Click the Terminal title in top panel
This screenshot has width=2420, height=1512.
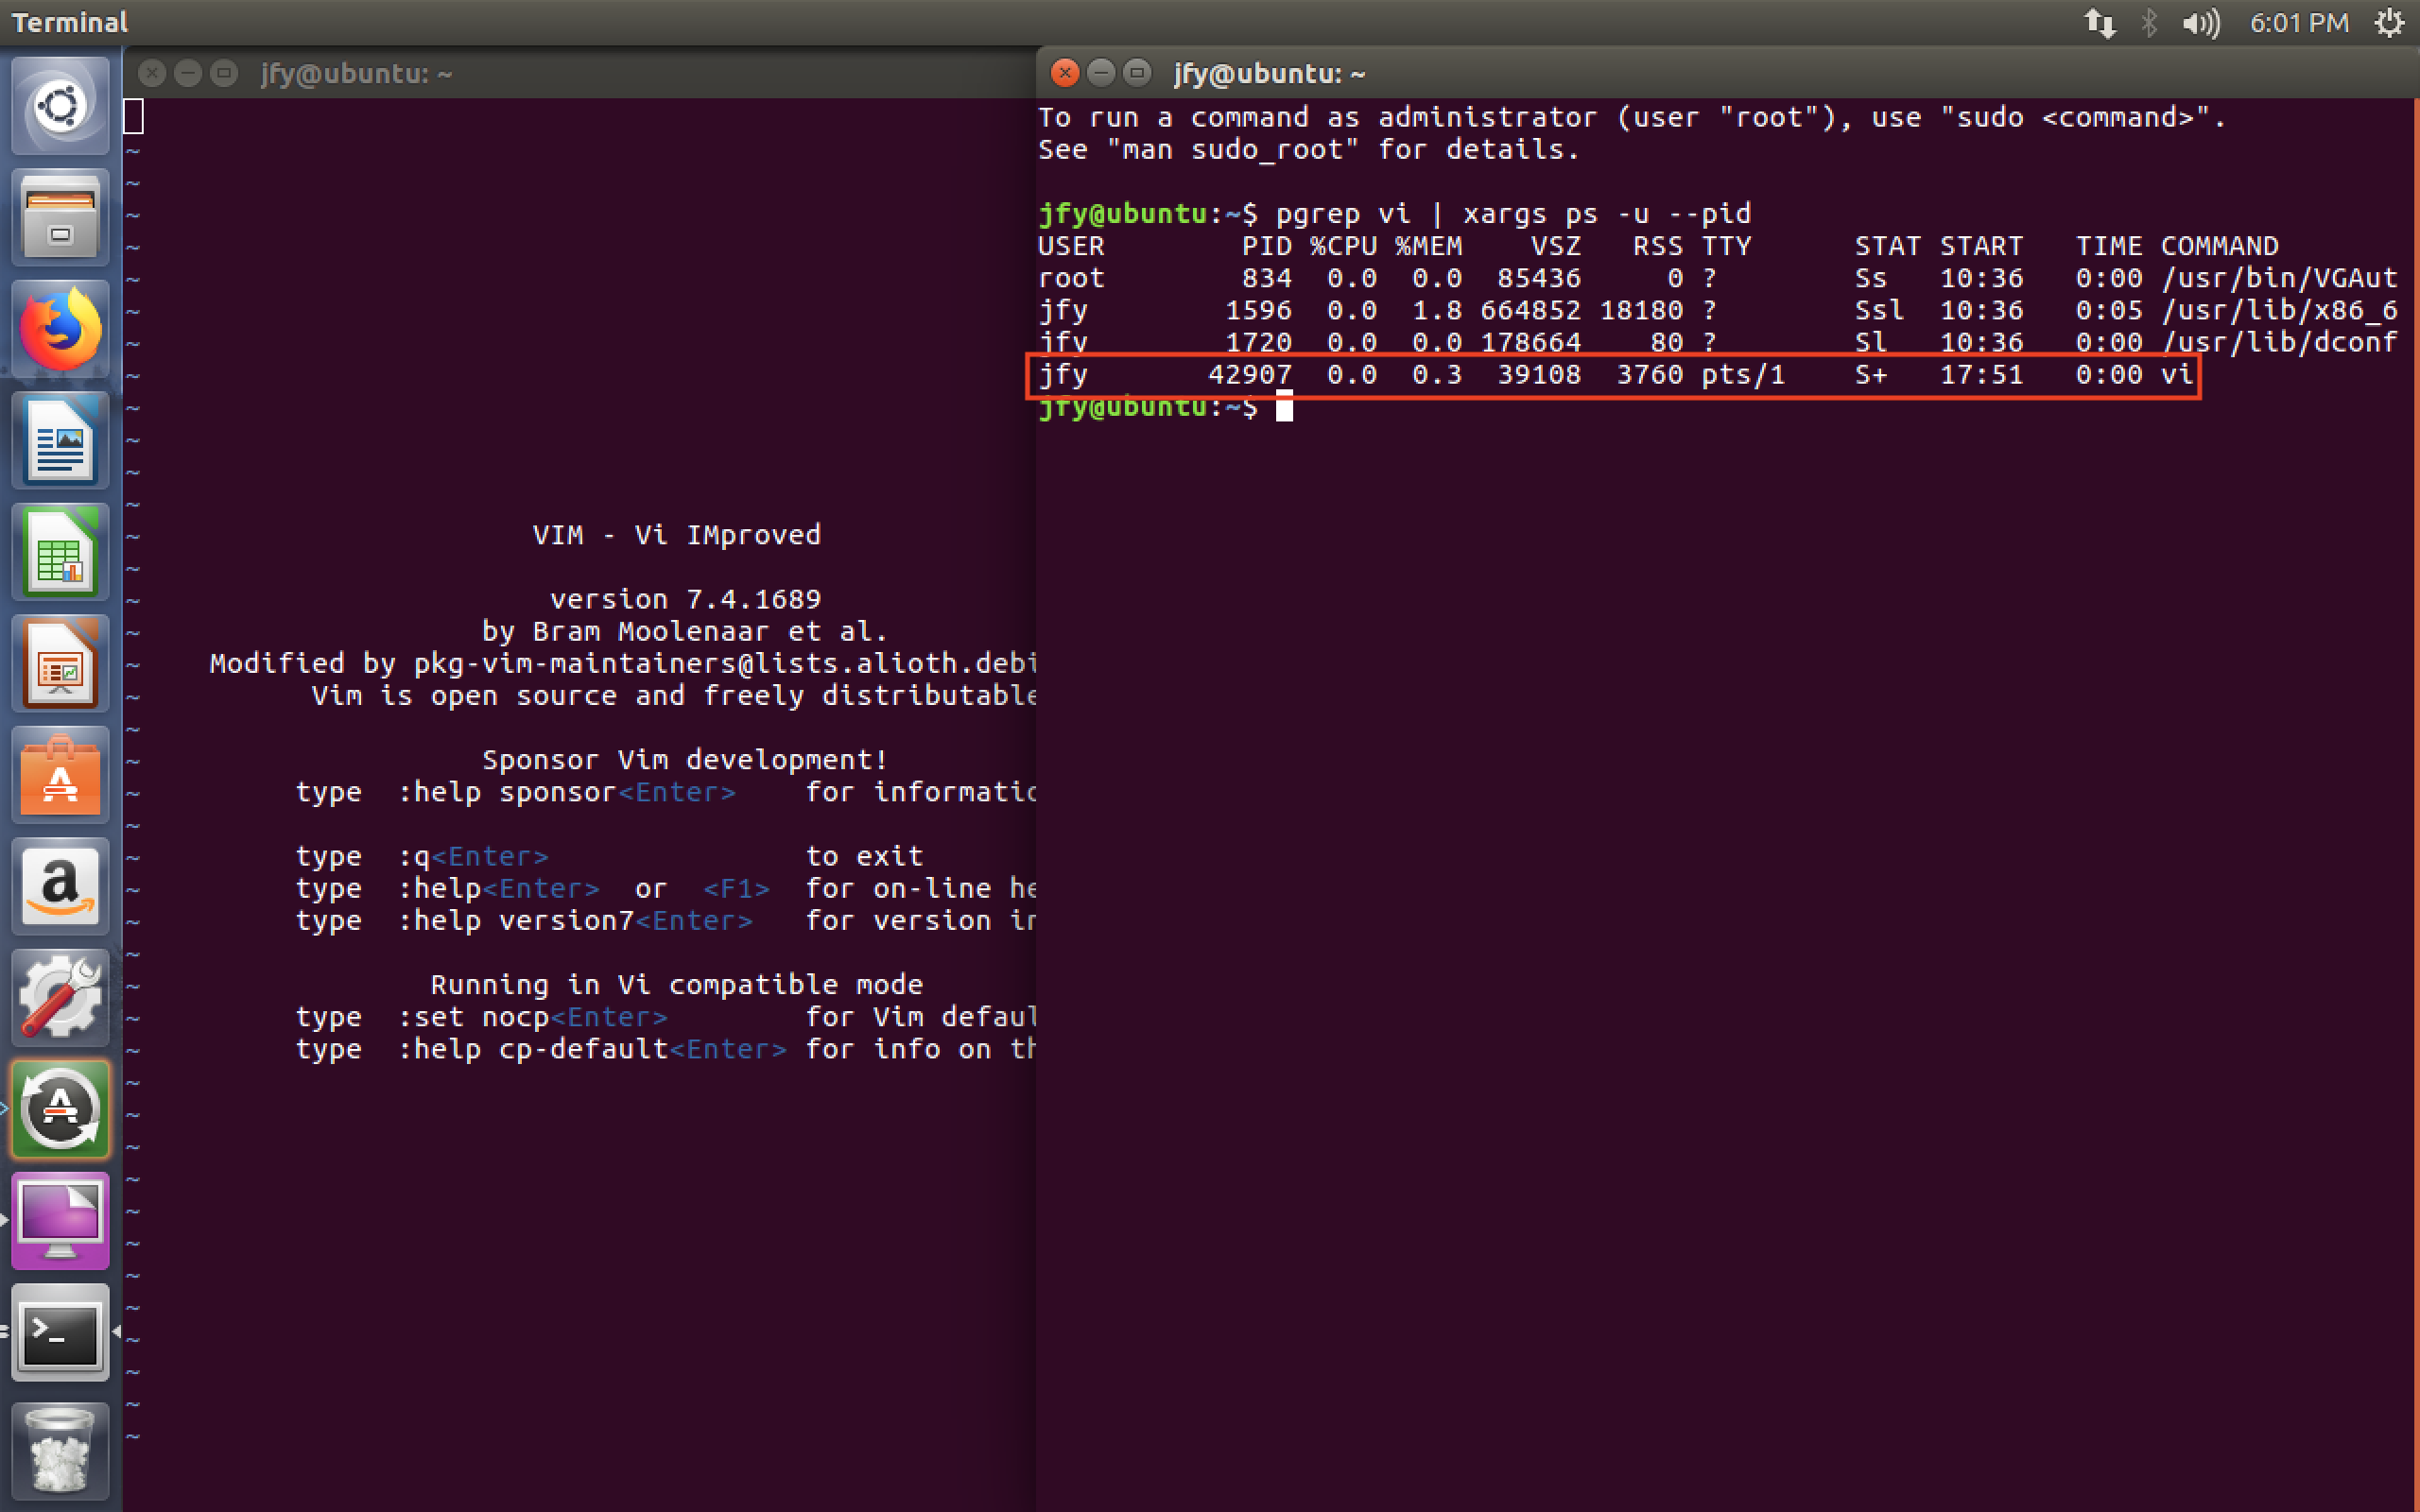69,22
